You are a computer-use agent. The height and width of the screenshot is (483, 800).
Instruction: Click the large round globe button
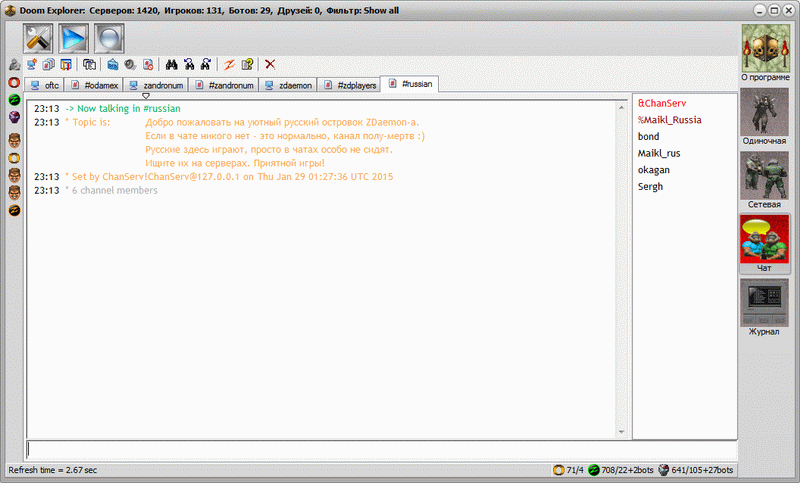point(109,38)
